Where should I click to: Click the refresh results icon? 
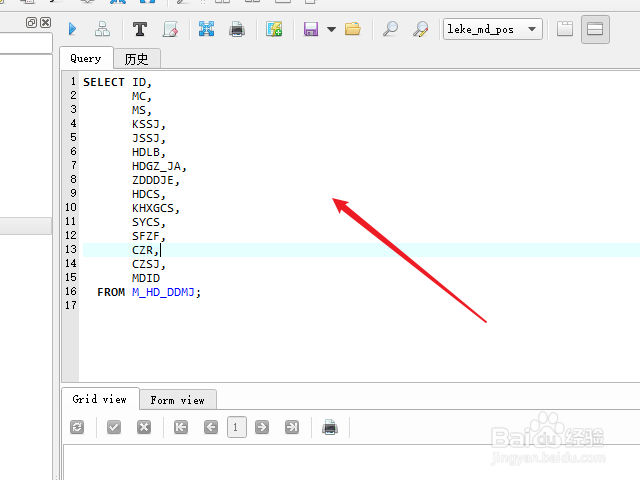[77, 427]
